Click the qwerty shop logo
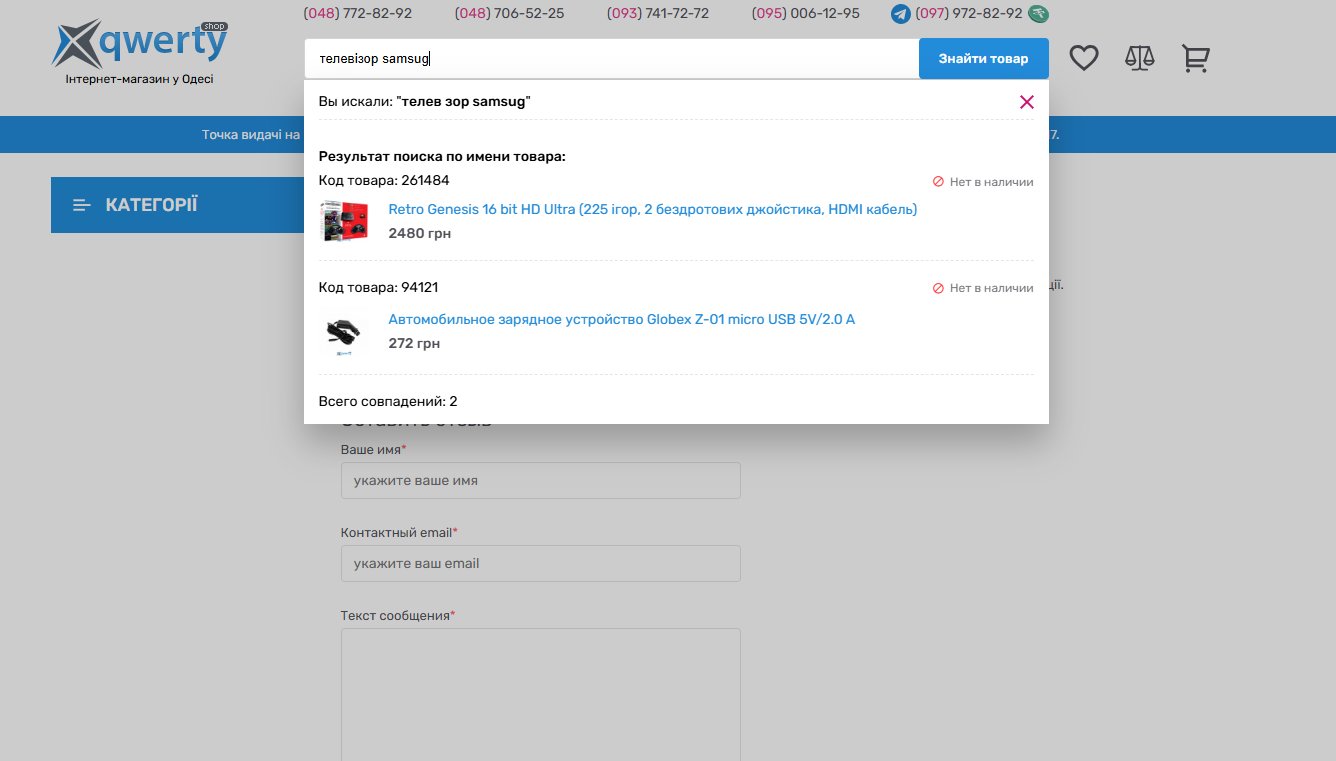 (x=140, y=45)
